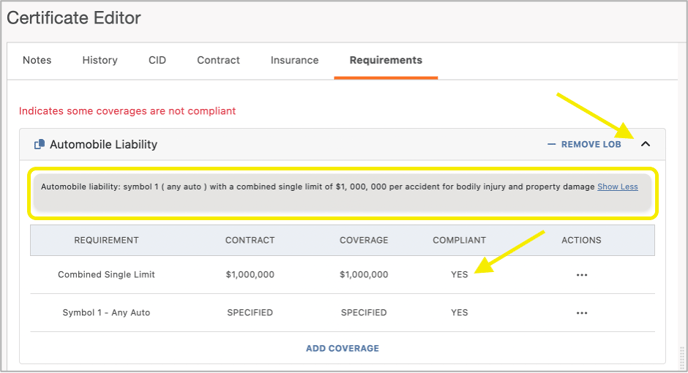This screenshot has height=373, width=688.
Task: Click the minus icon beside Remove LOB
Action: pyautogui.click(x=552, y=144)
